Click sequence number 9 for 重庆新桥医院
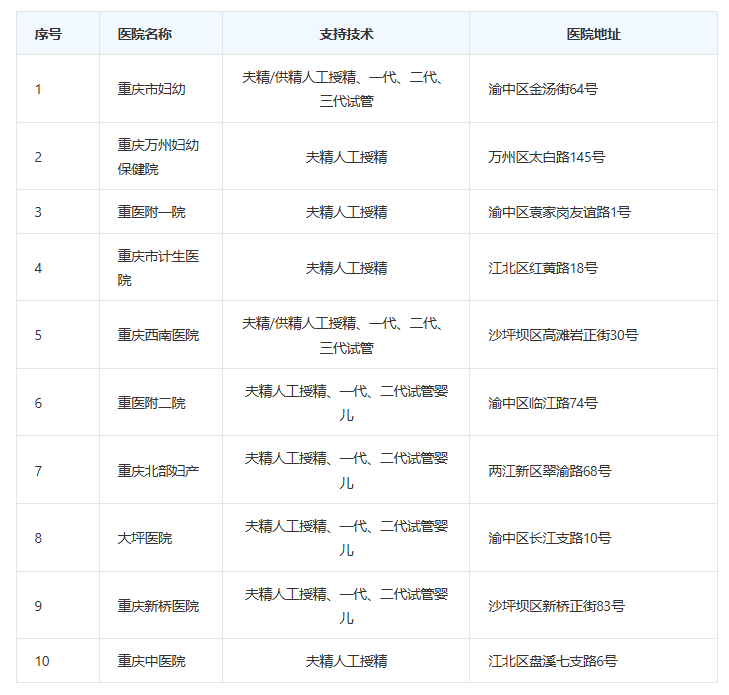 [x=38, y=606]
